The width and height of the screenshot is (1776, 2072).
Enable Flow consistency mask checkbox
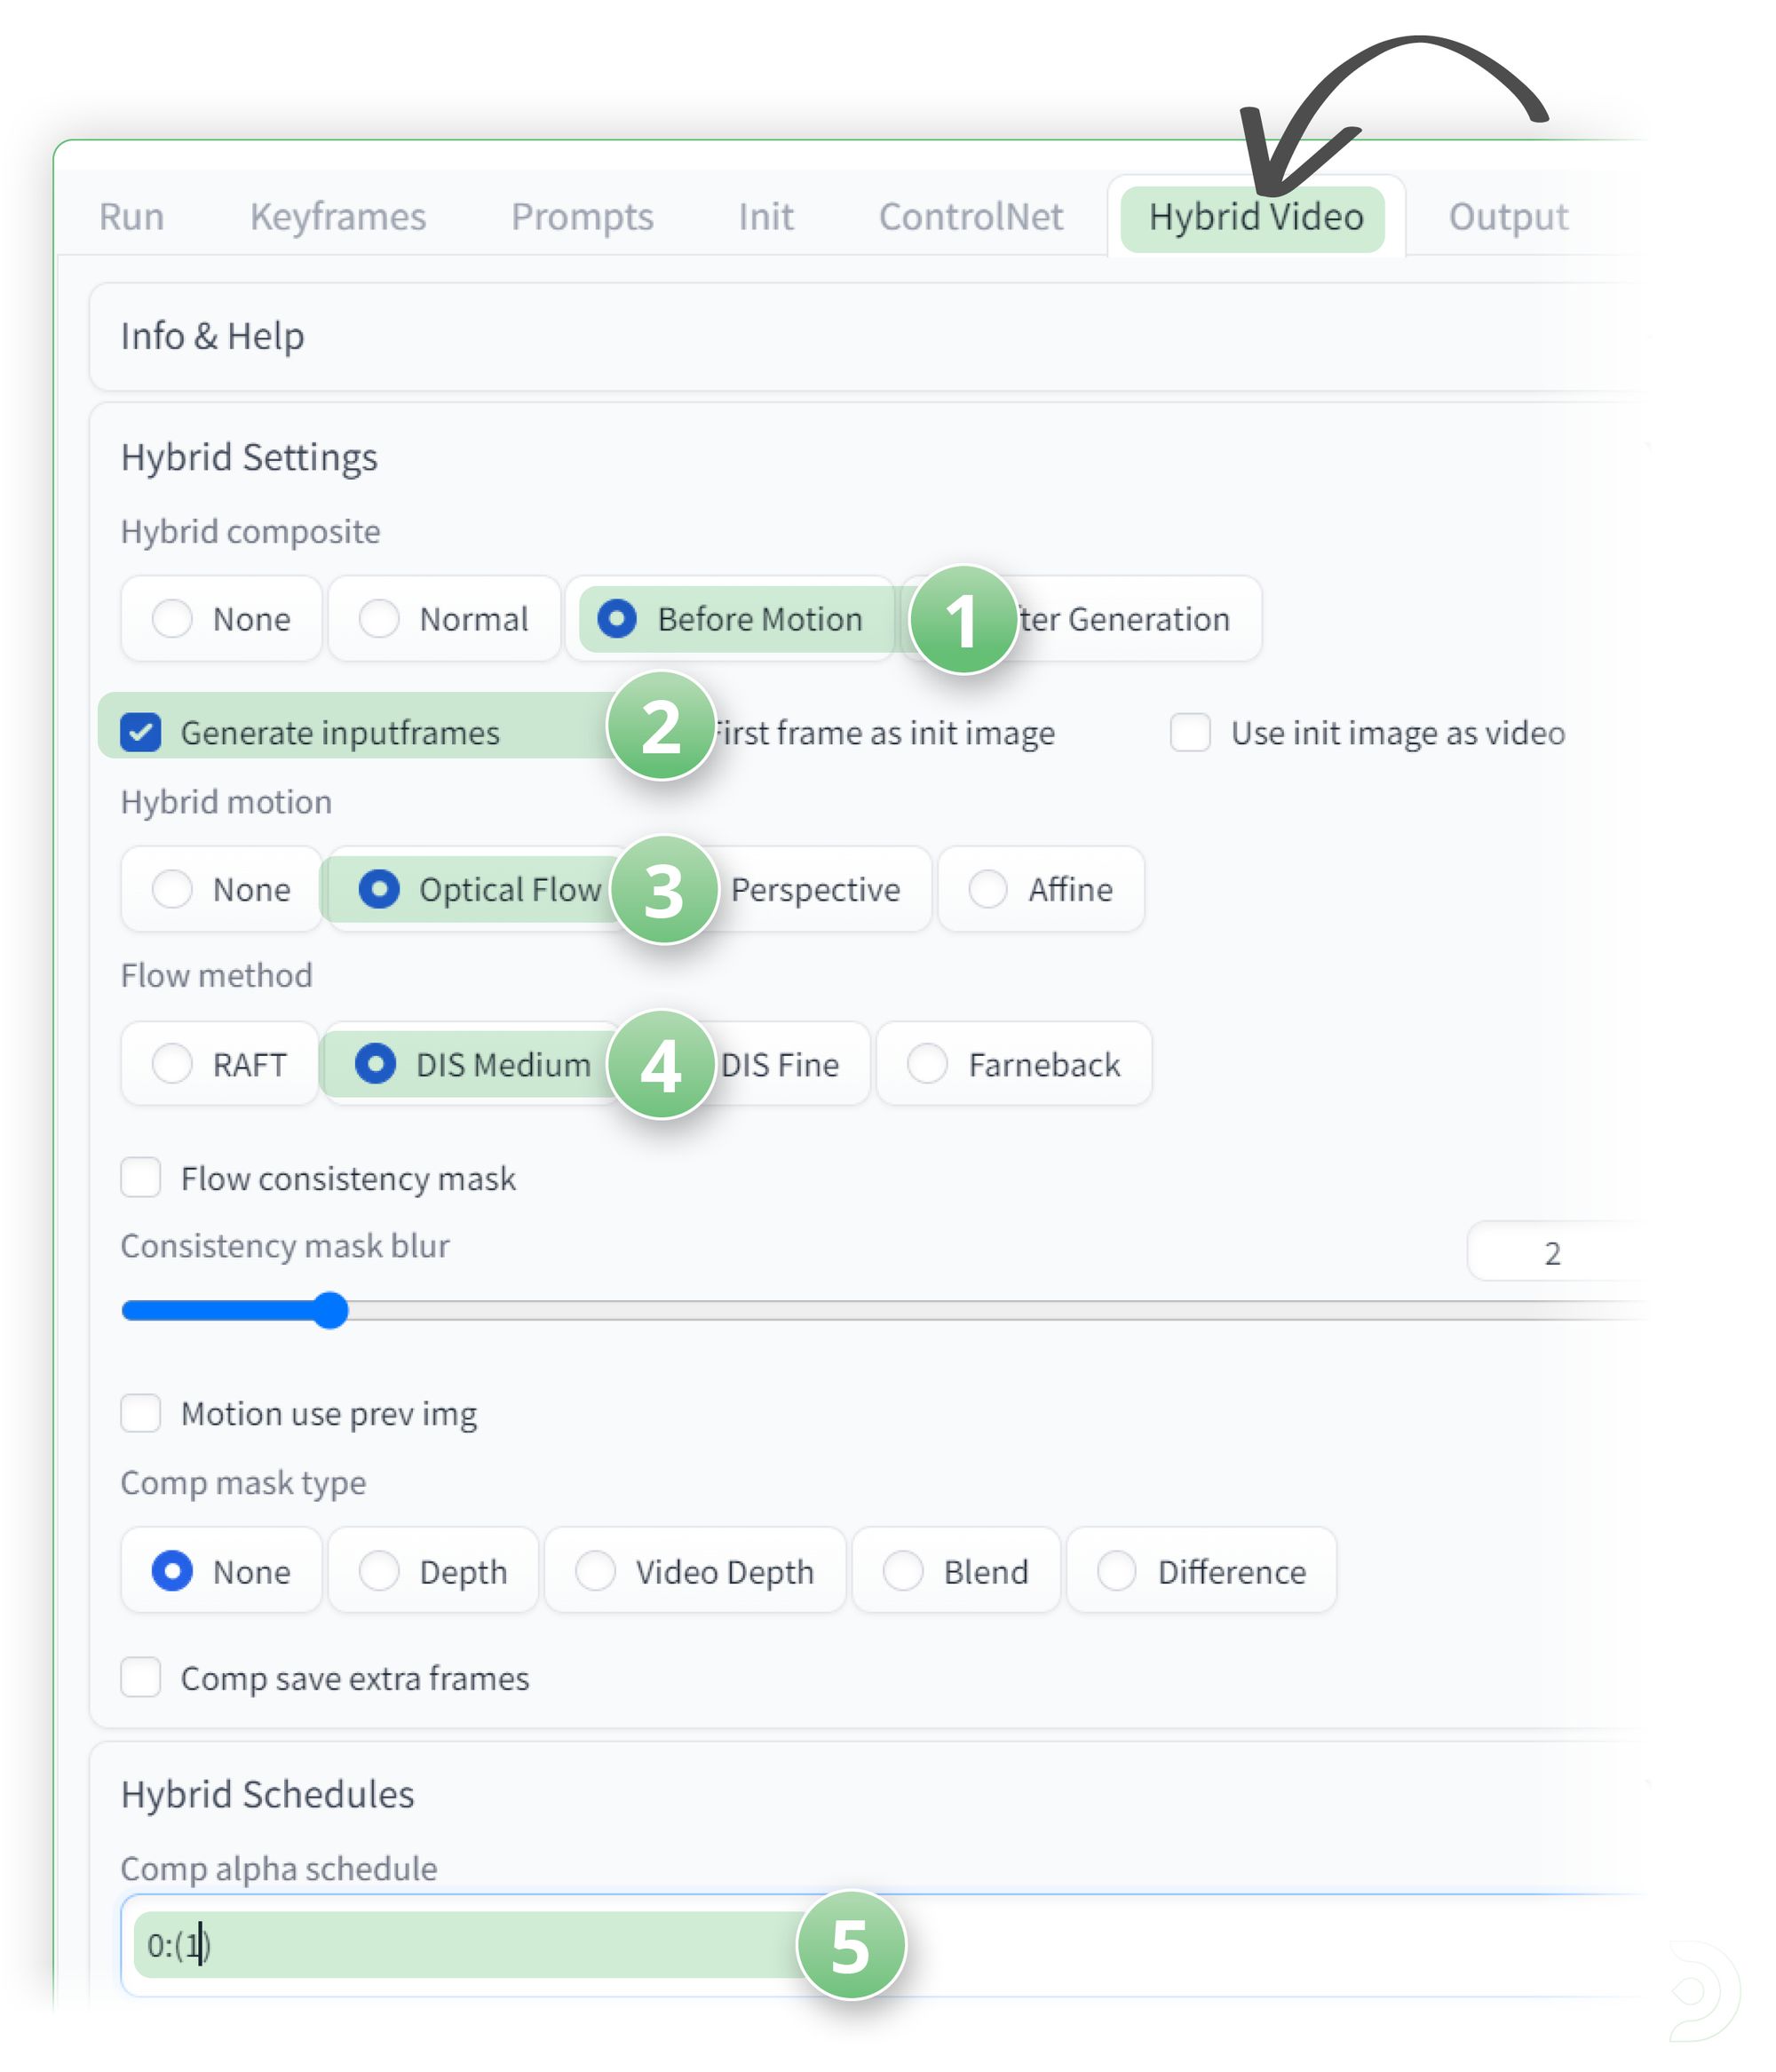(x=141, y=1177)
